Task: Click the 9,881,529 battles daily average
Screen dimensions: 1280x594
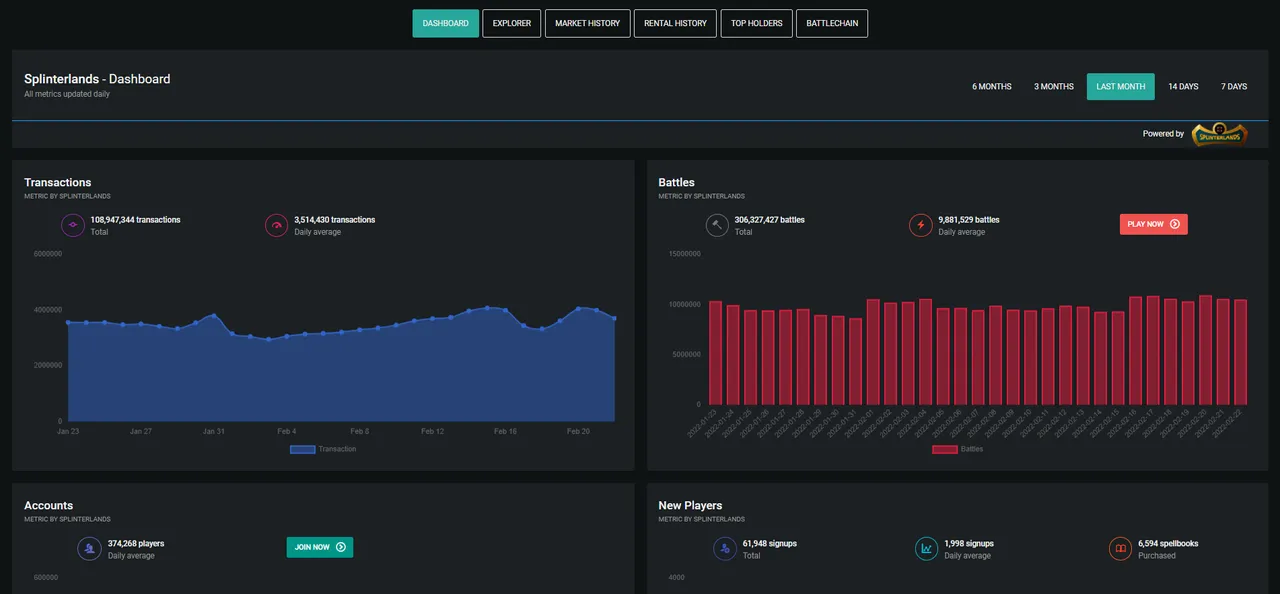Action: 968,220
